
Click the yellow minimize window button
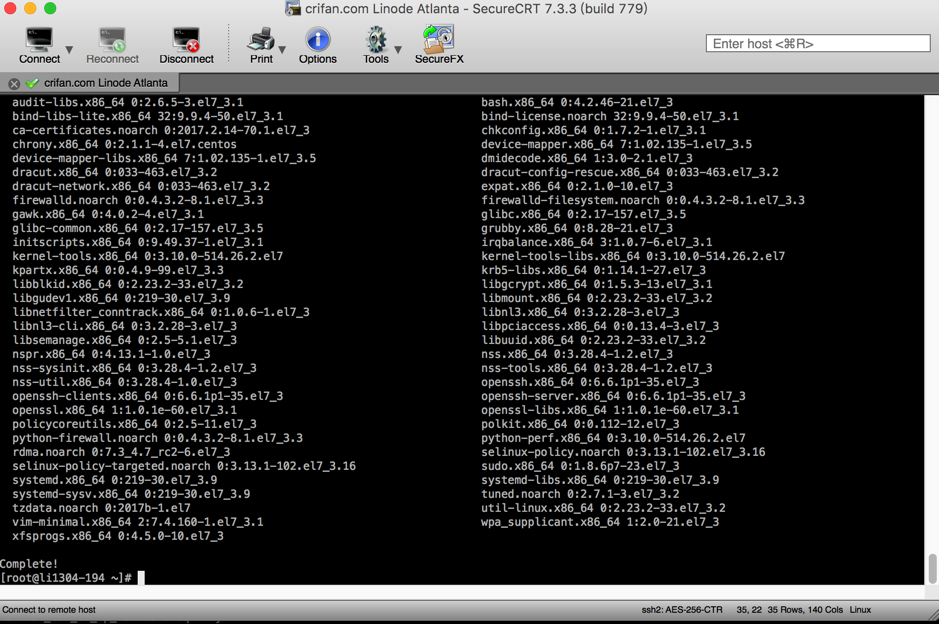30,8
